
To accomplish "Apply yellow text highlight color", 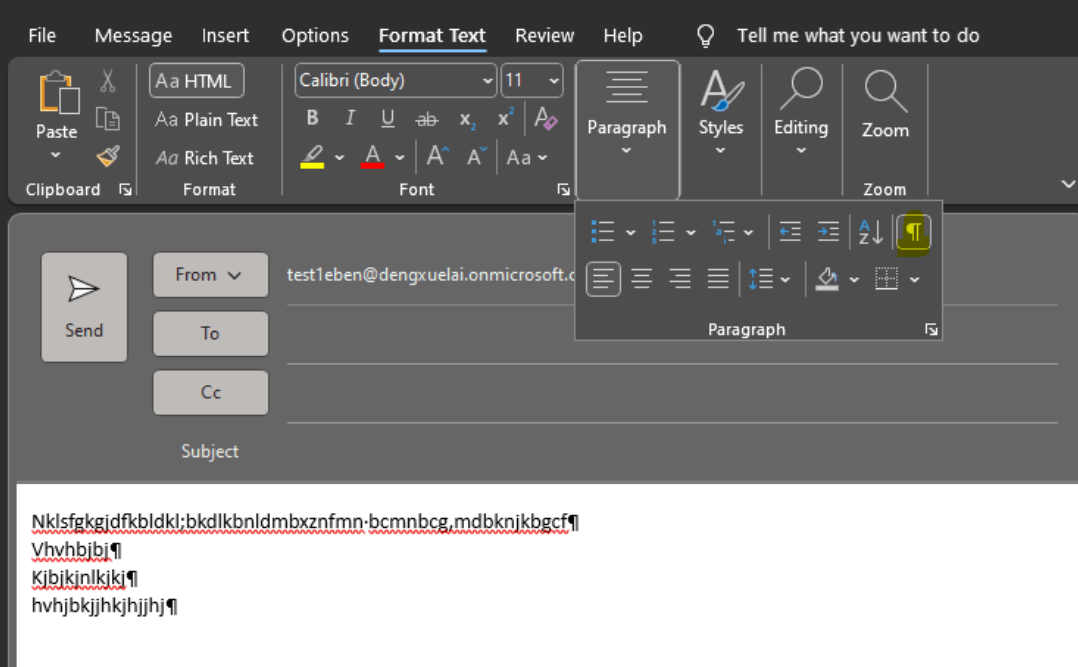I will point(312,157).
